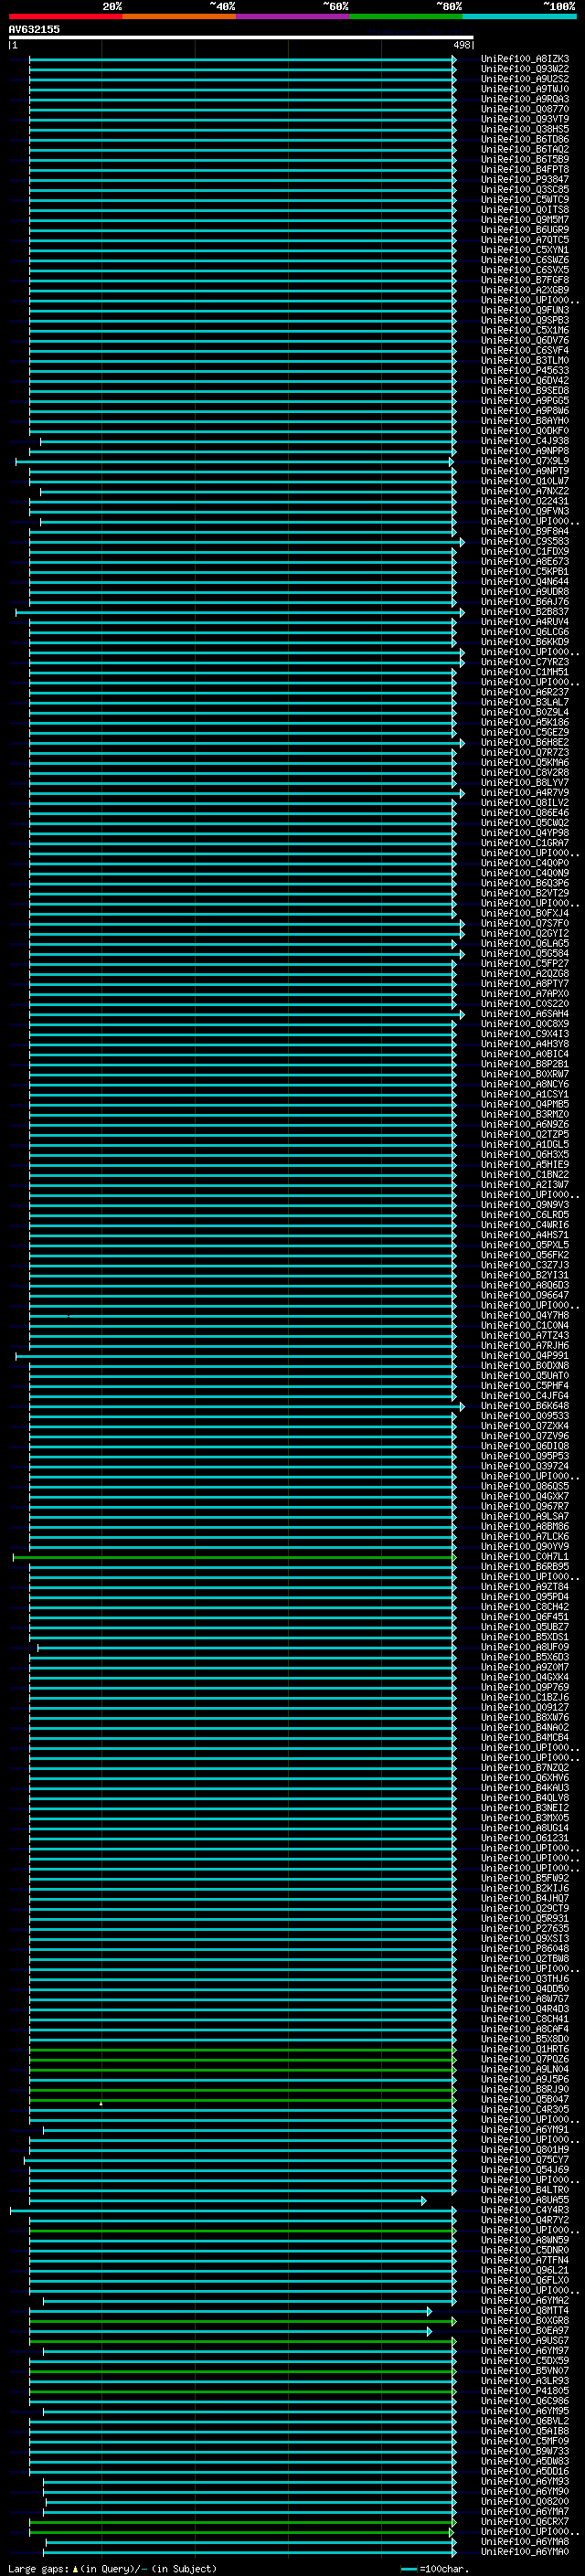Click the green alignment bar for C0H7L1

(234, 1557)
